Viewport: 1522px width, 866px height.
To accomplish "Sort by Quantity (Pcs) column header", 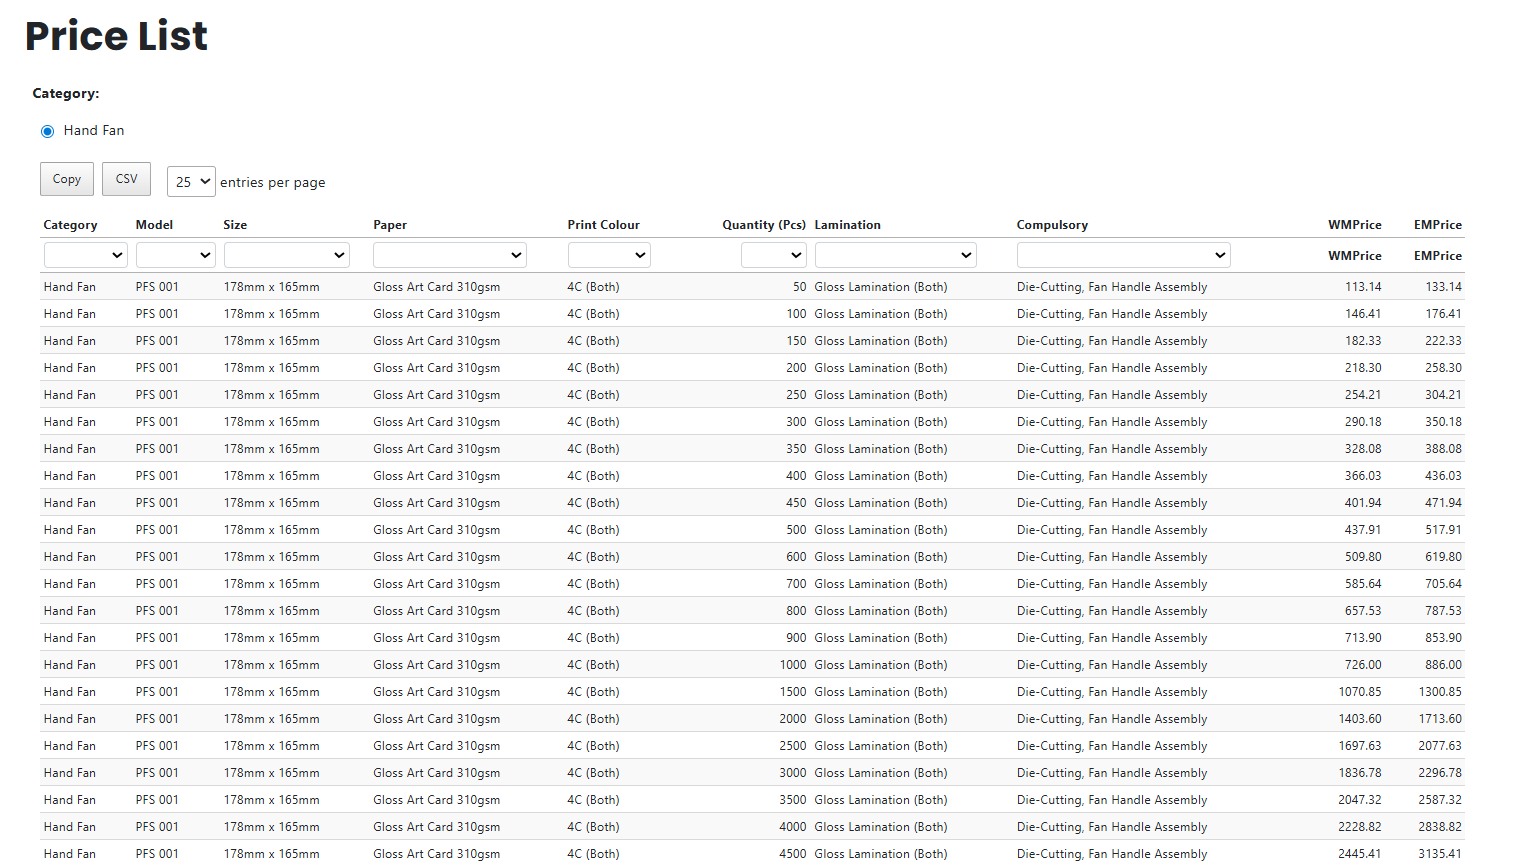I will (x=763, y=225).
